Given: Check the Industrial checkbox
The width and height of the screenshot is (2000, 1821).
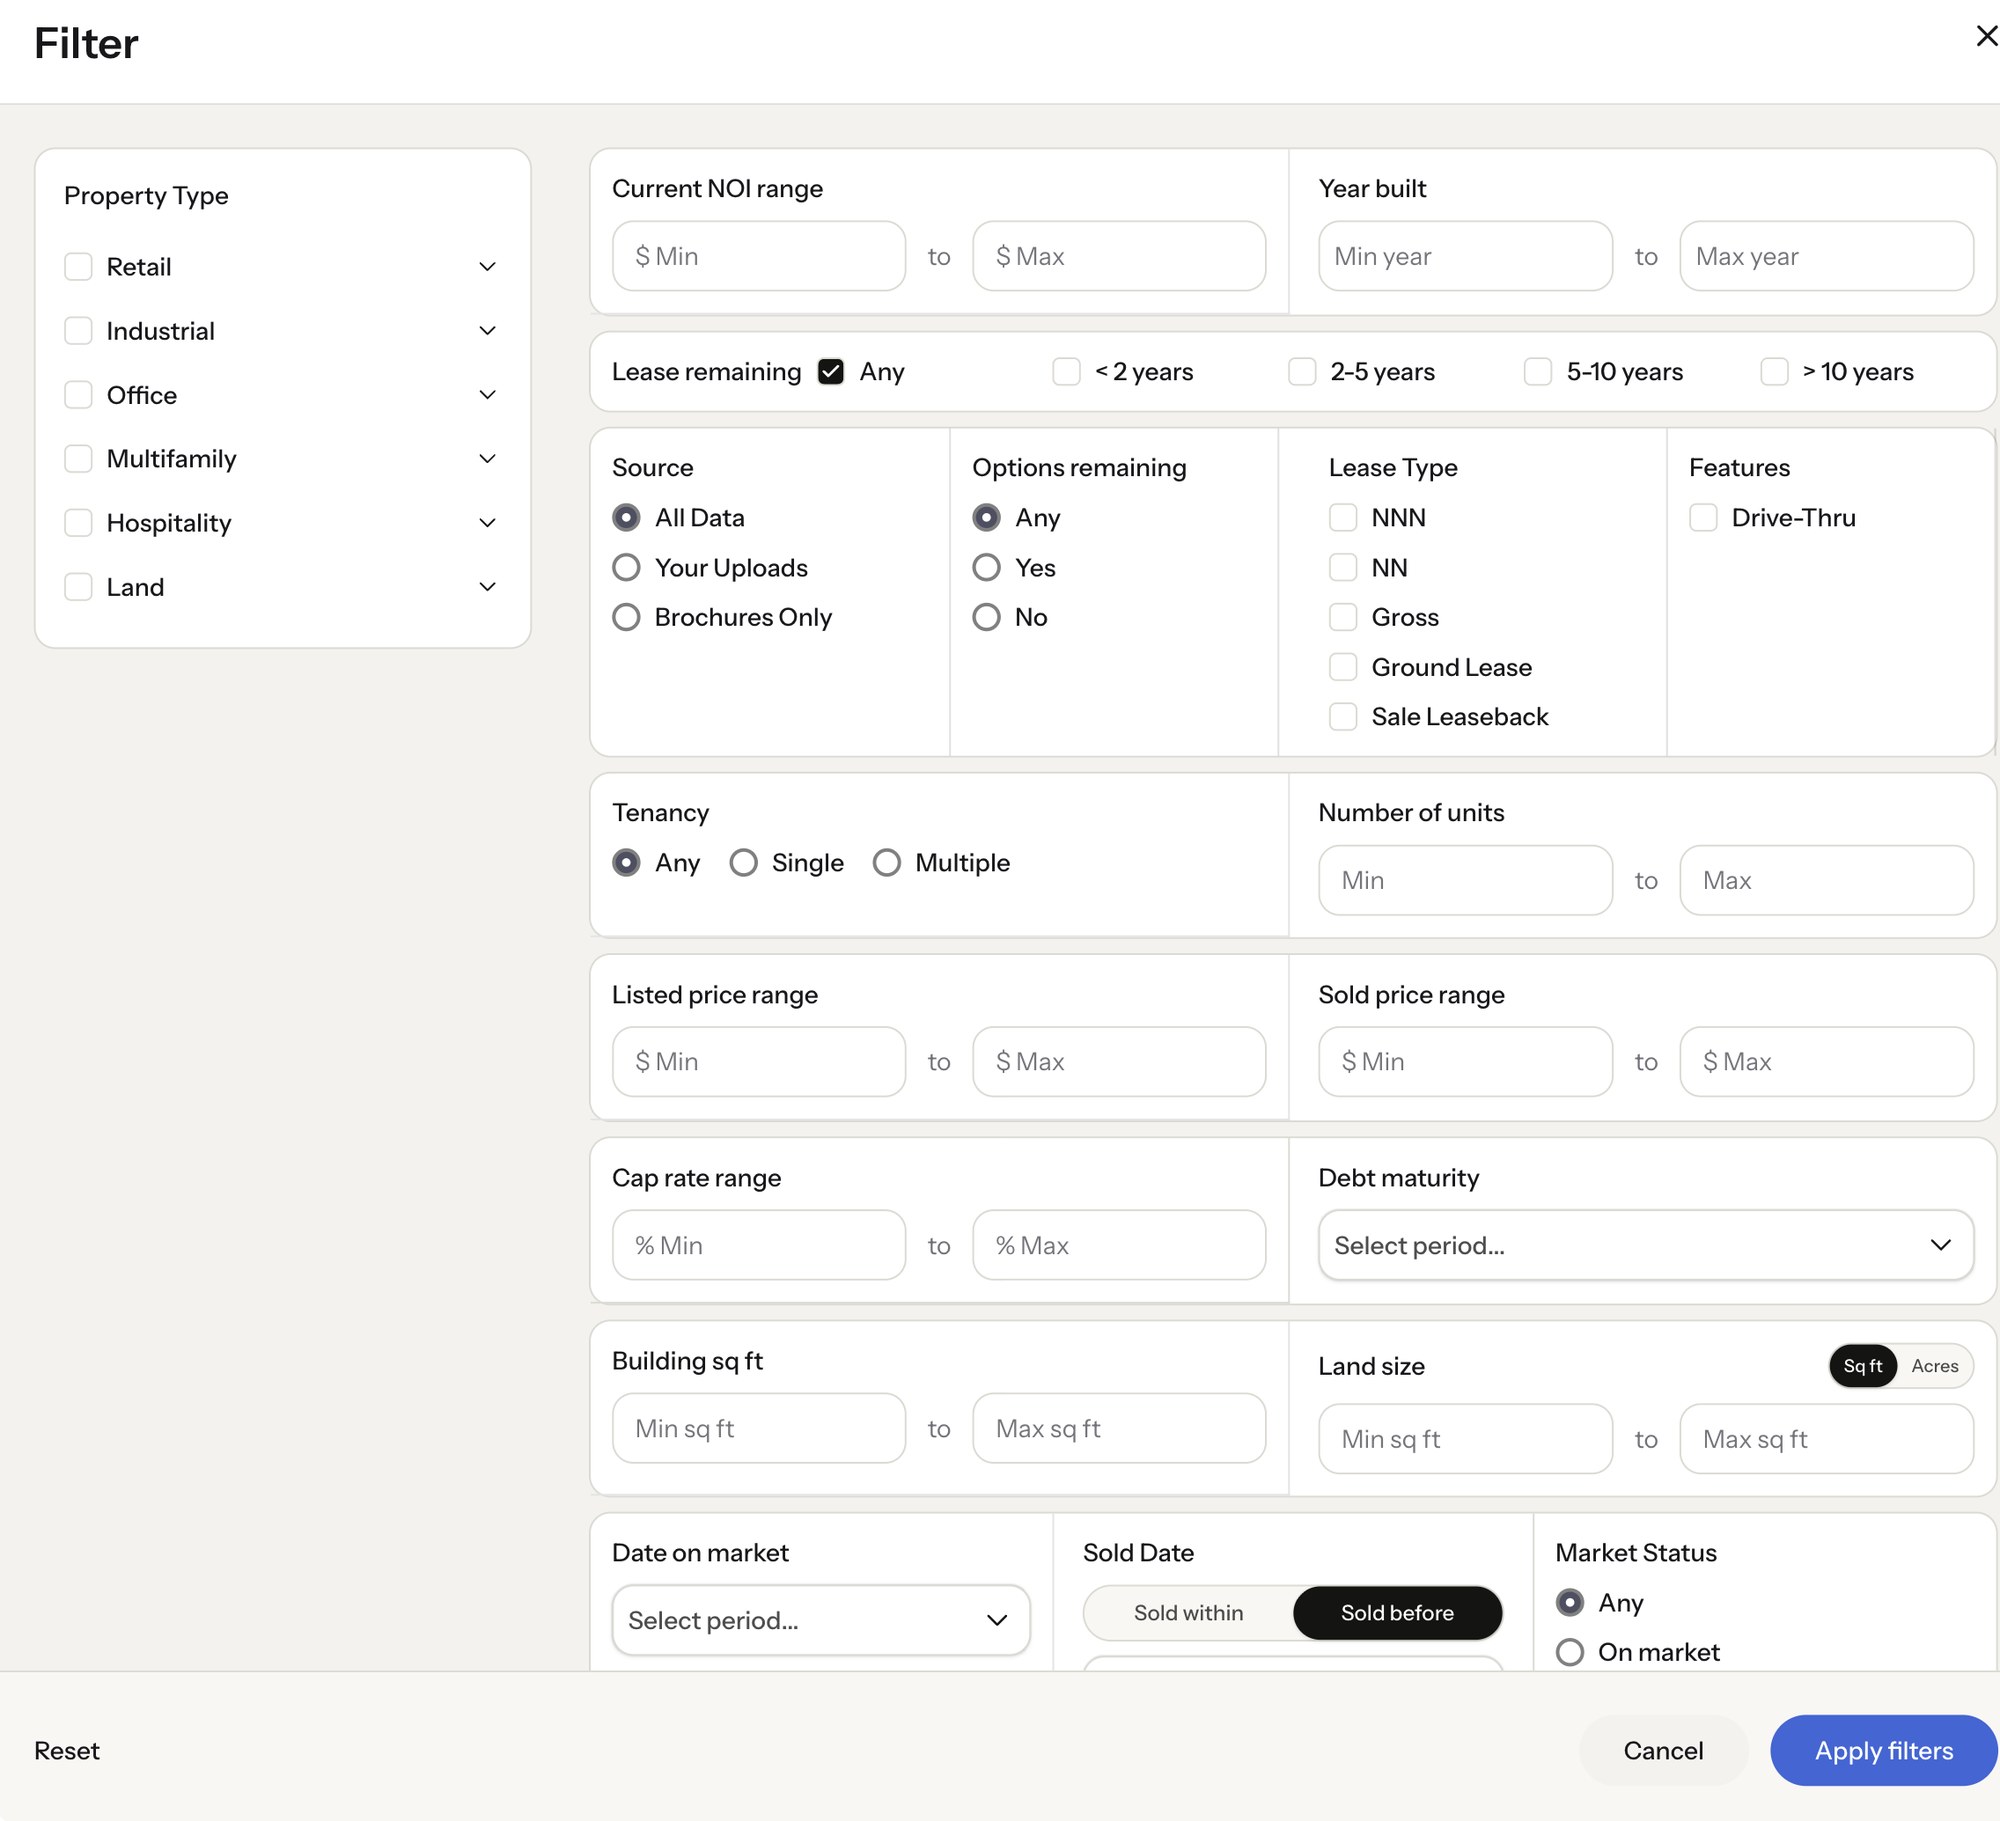Looking at the screenshot, I should click(78, 331).
